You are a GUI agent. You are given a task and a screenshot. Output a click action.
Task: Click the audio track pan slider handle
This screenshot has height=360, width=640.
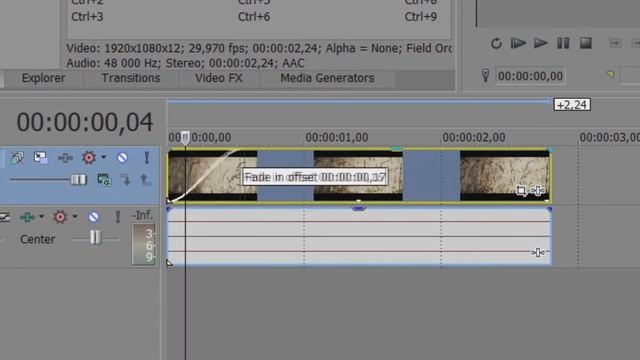point(96,238)
